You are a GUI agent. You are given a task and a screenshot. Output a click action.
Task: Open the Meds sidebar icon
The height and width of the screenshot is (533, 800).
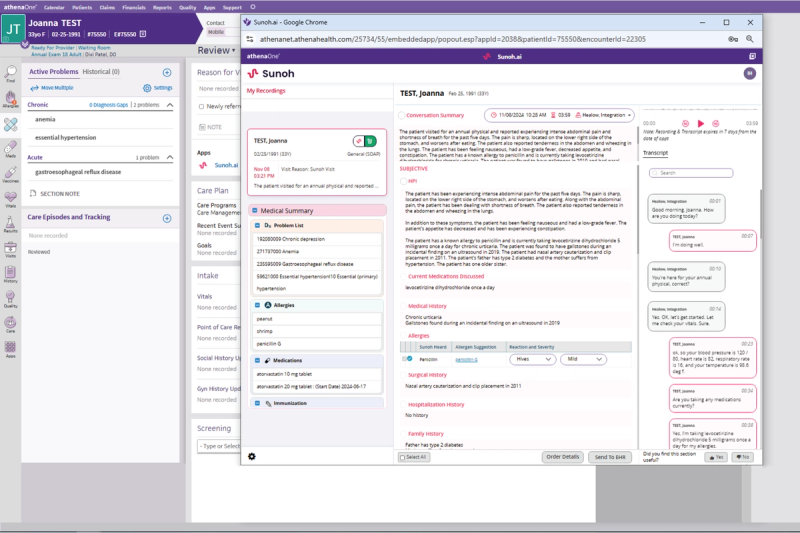[11, 149]
